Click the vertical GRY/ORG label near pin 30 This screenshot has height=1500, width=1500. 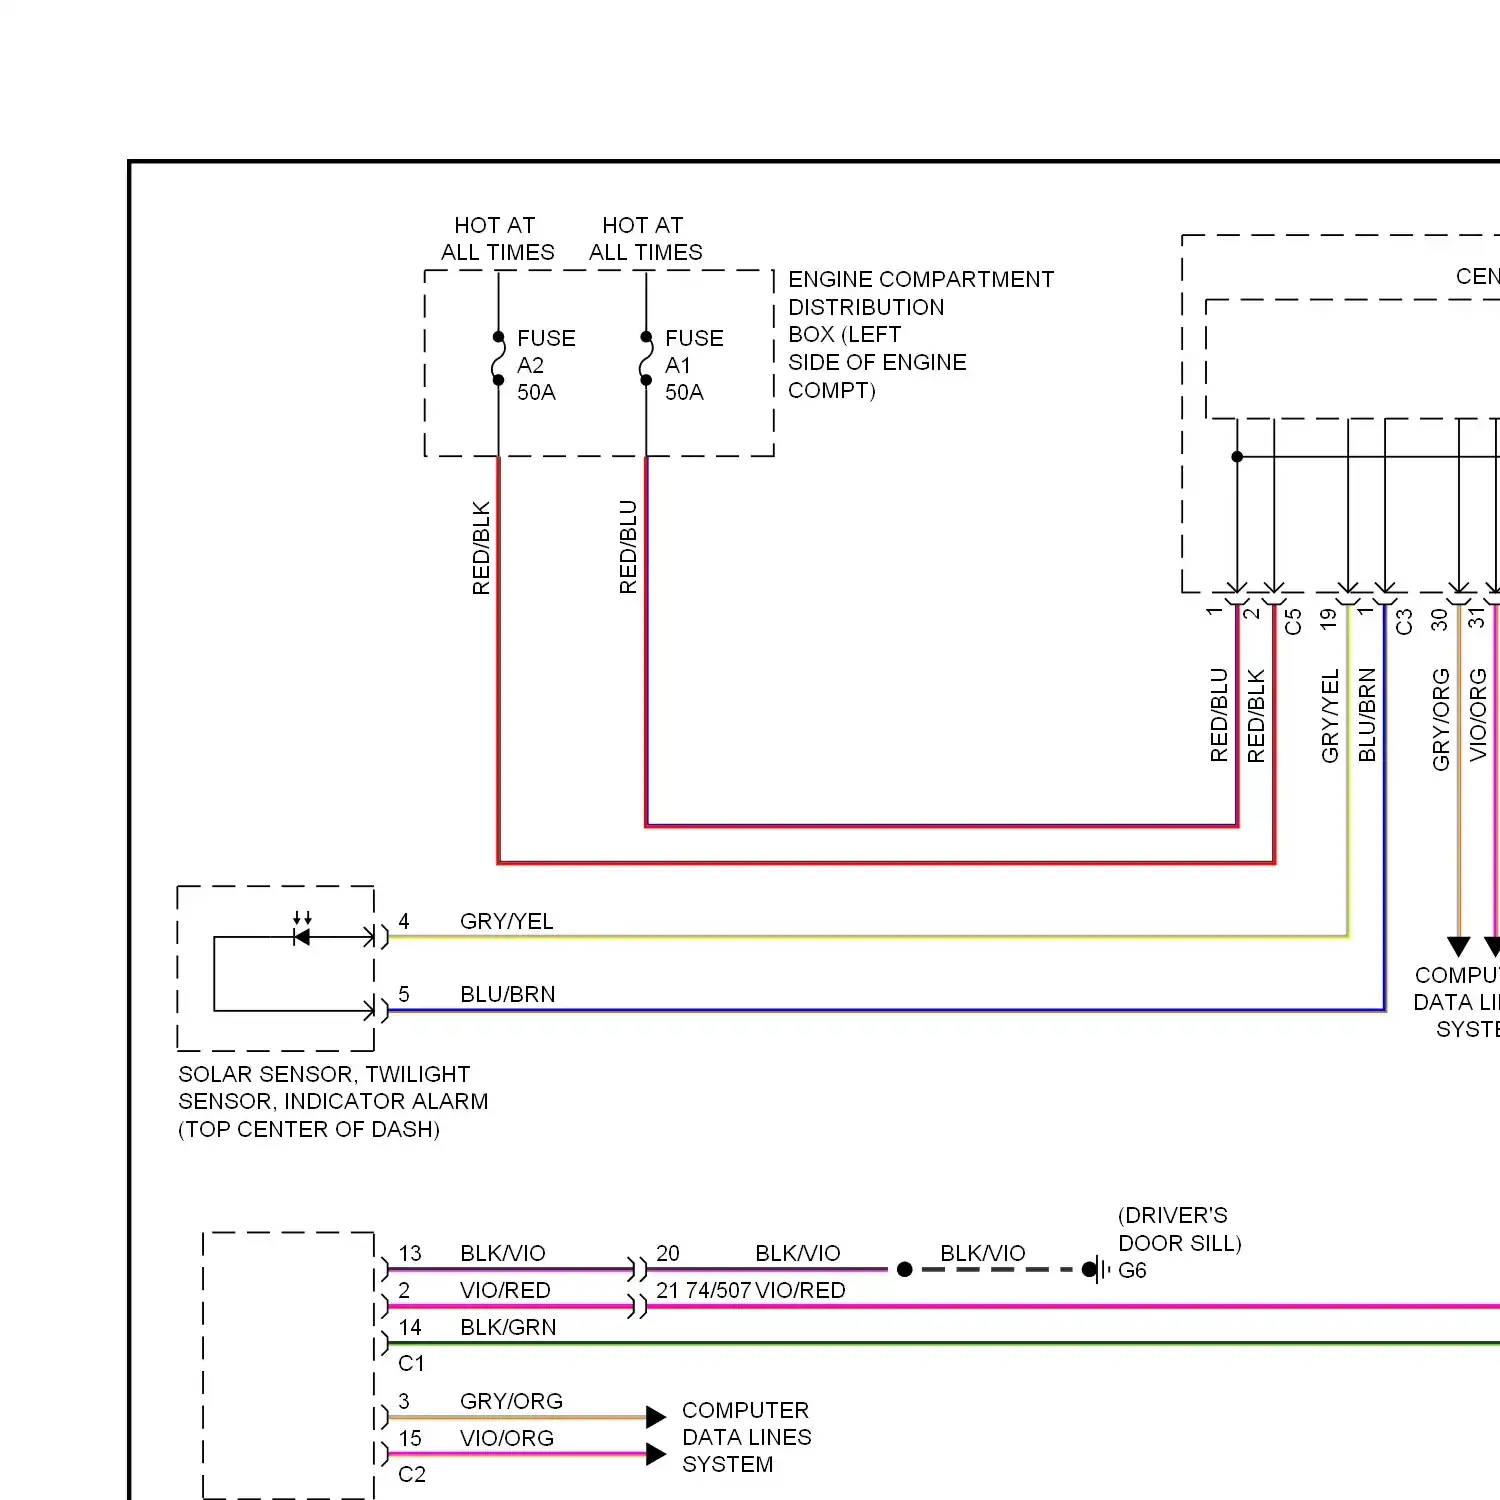coord(1441,720)
